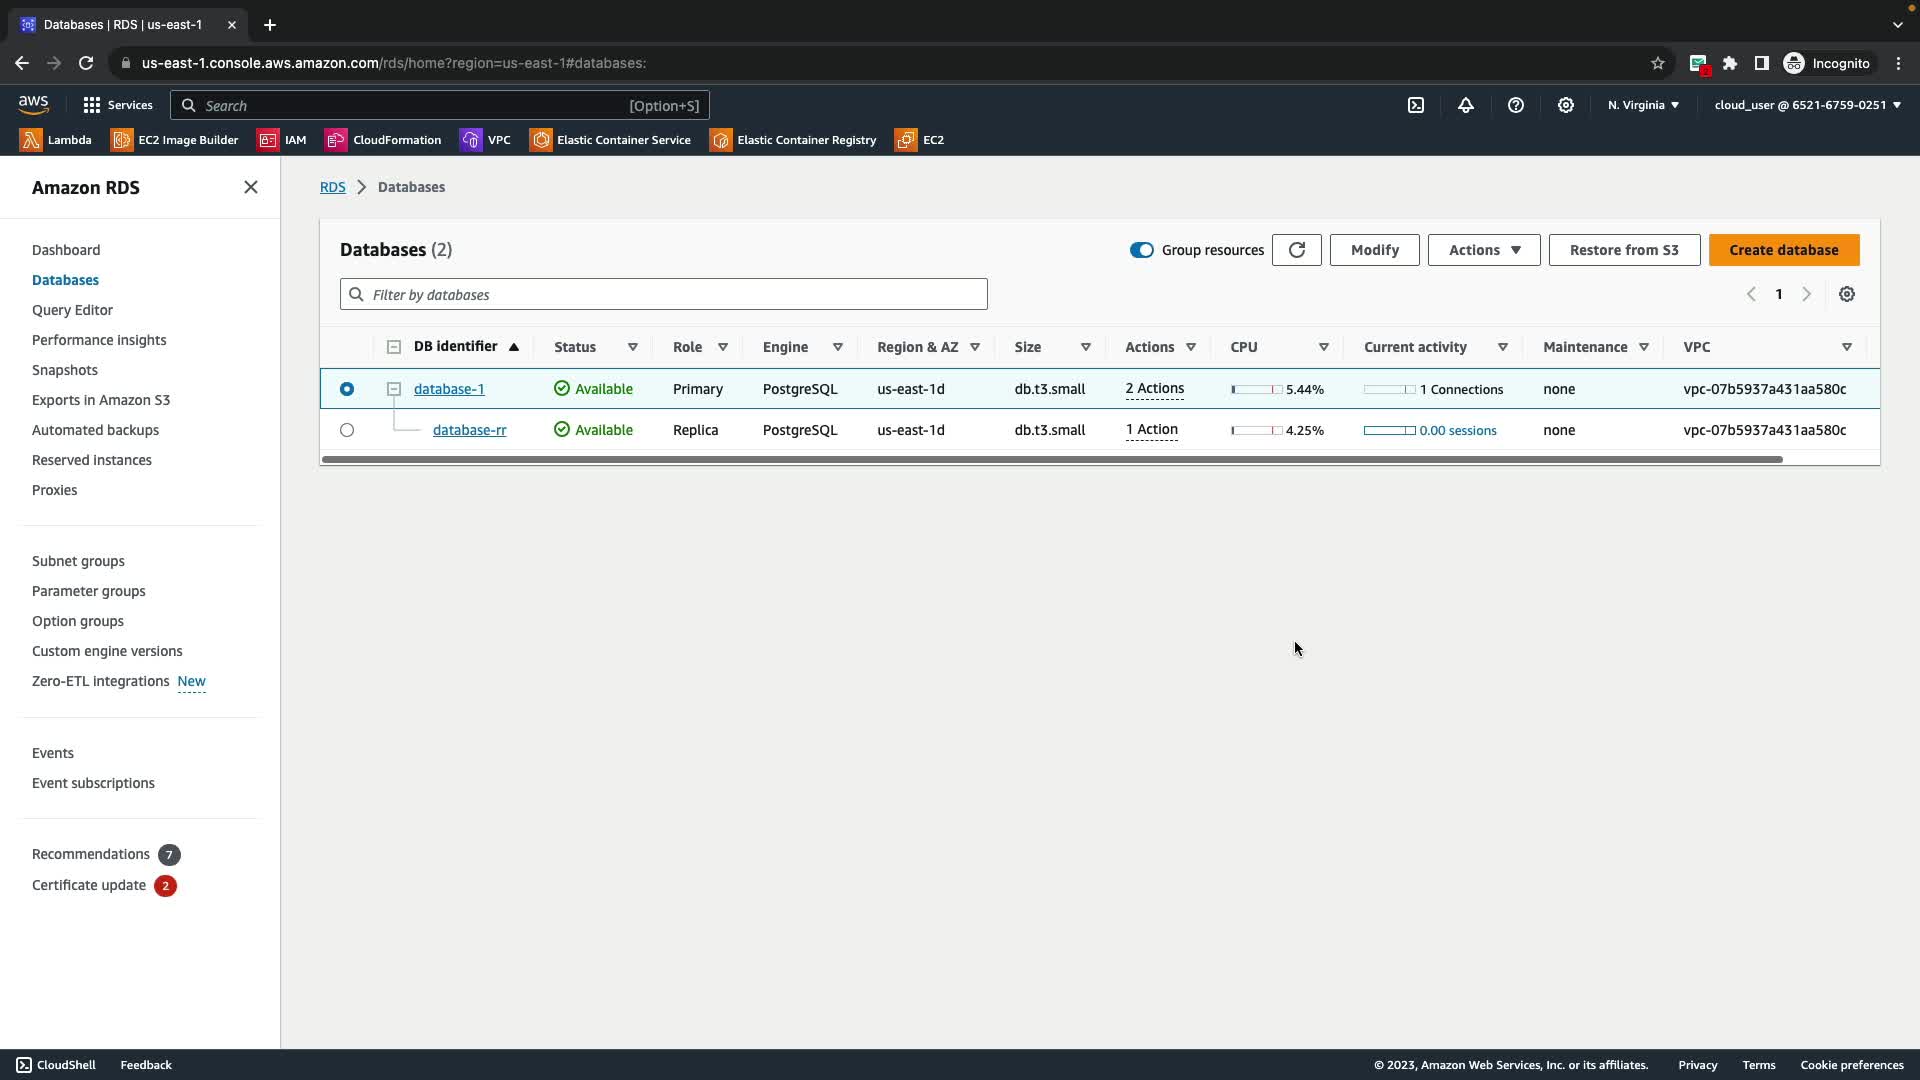Click the Create database button
This screenshot has height=1080, width=1920.
(1783, 250)
